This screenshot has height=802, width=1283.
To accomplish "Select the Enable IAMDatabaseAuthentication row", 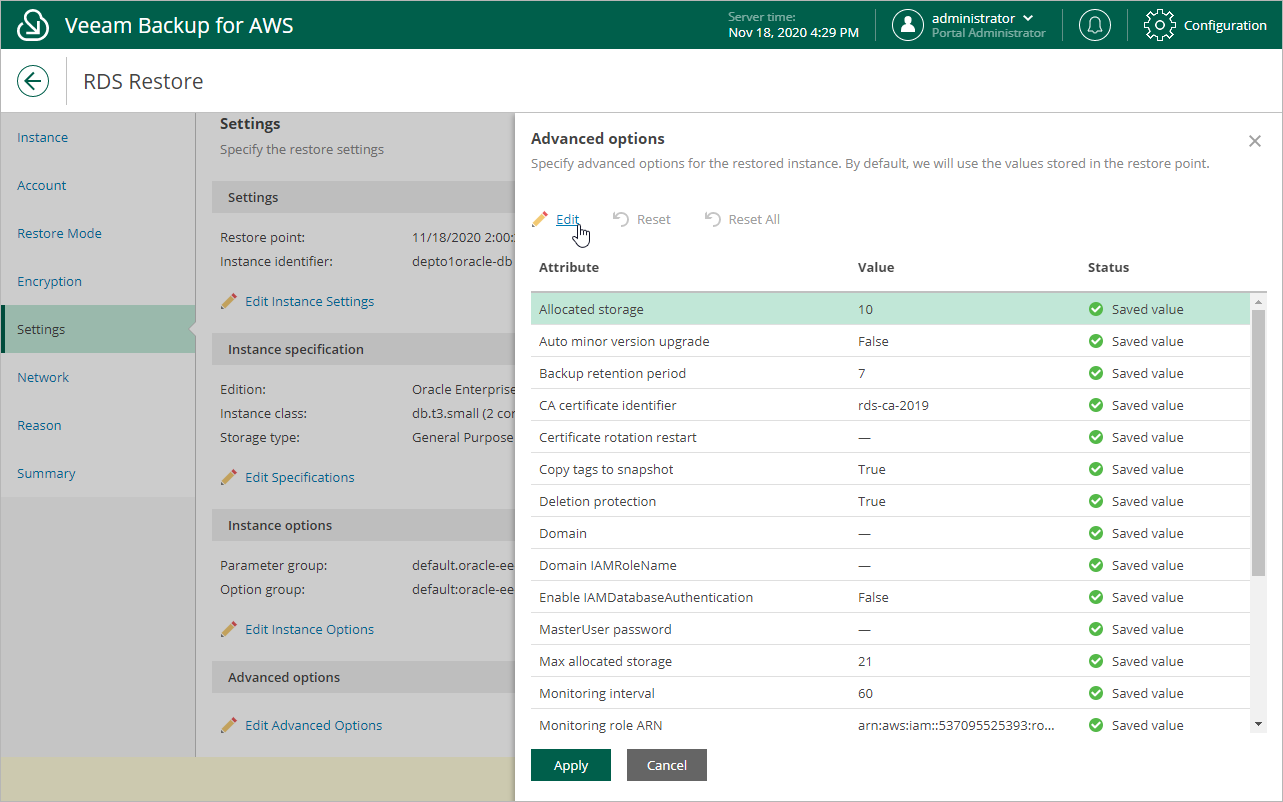I will 890,597.
